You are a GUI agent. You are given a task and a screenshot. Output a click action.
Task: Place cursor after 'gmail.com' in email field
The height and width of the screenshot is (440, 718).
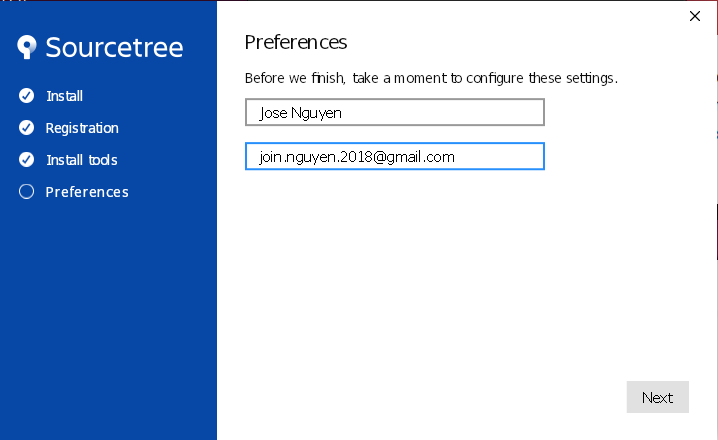tap(457, 157)
